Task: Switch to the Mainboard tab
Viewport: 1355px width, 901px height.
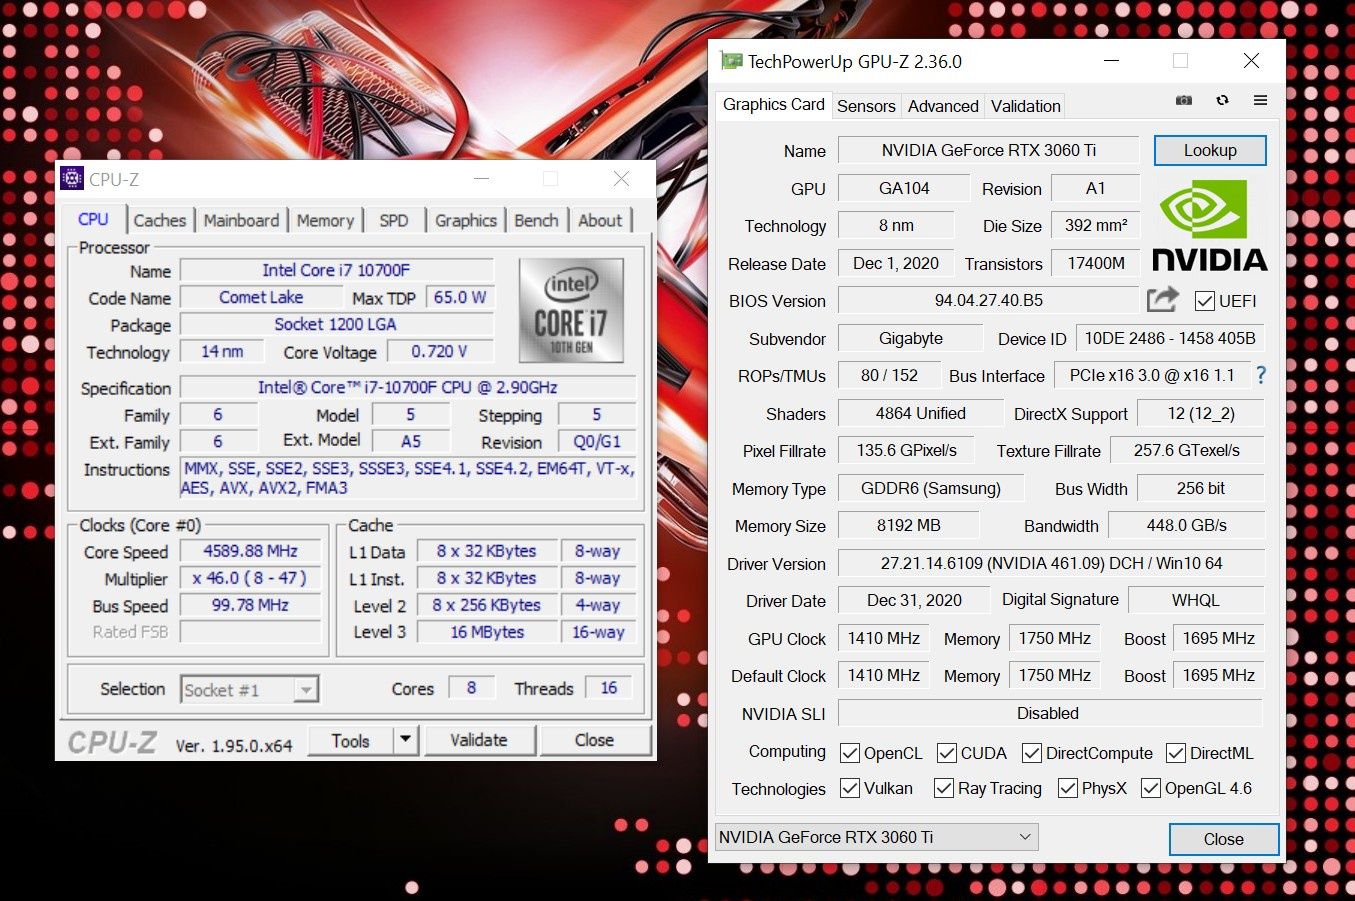Action: click(241, 221)
